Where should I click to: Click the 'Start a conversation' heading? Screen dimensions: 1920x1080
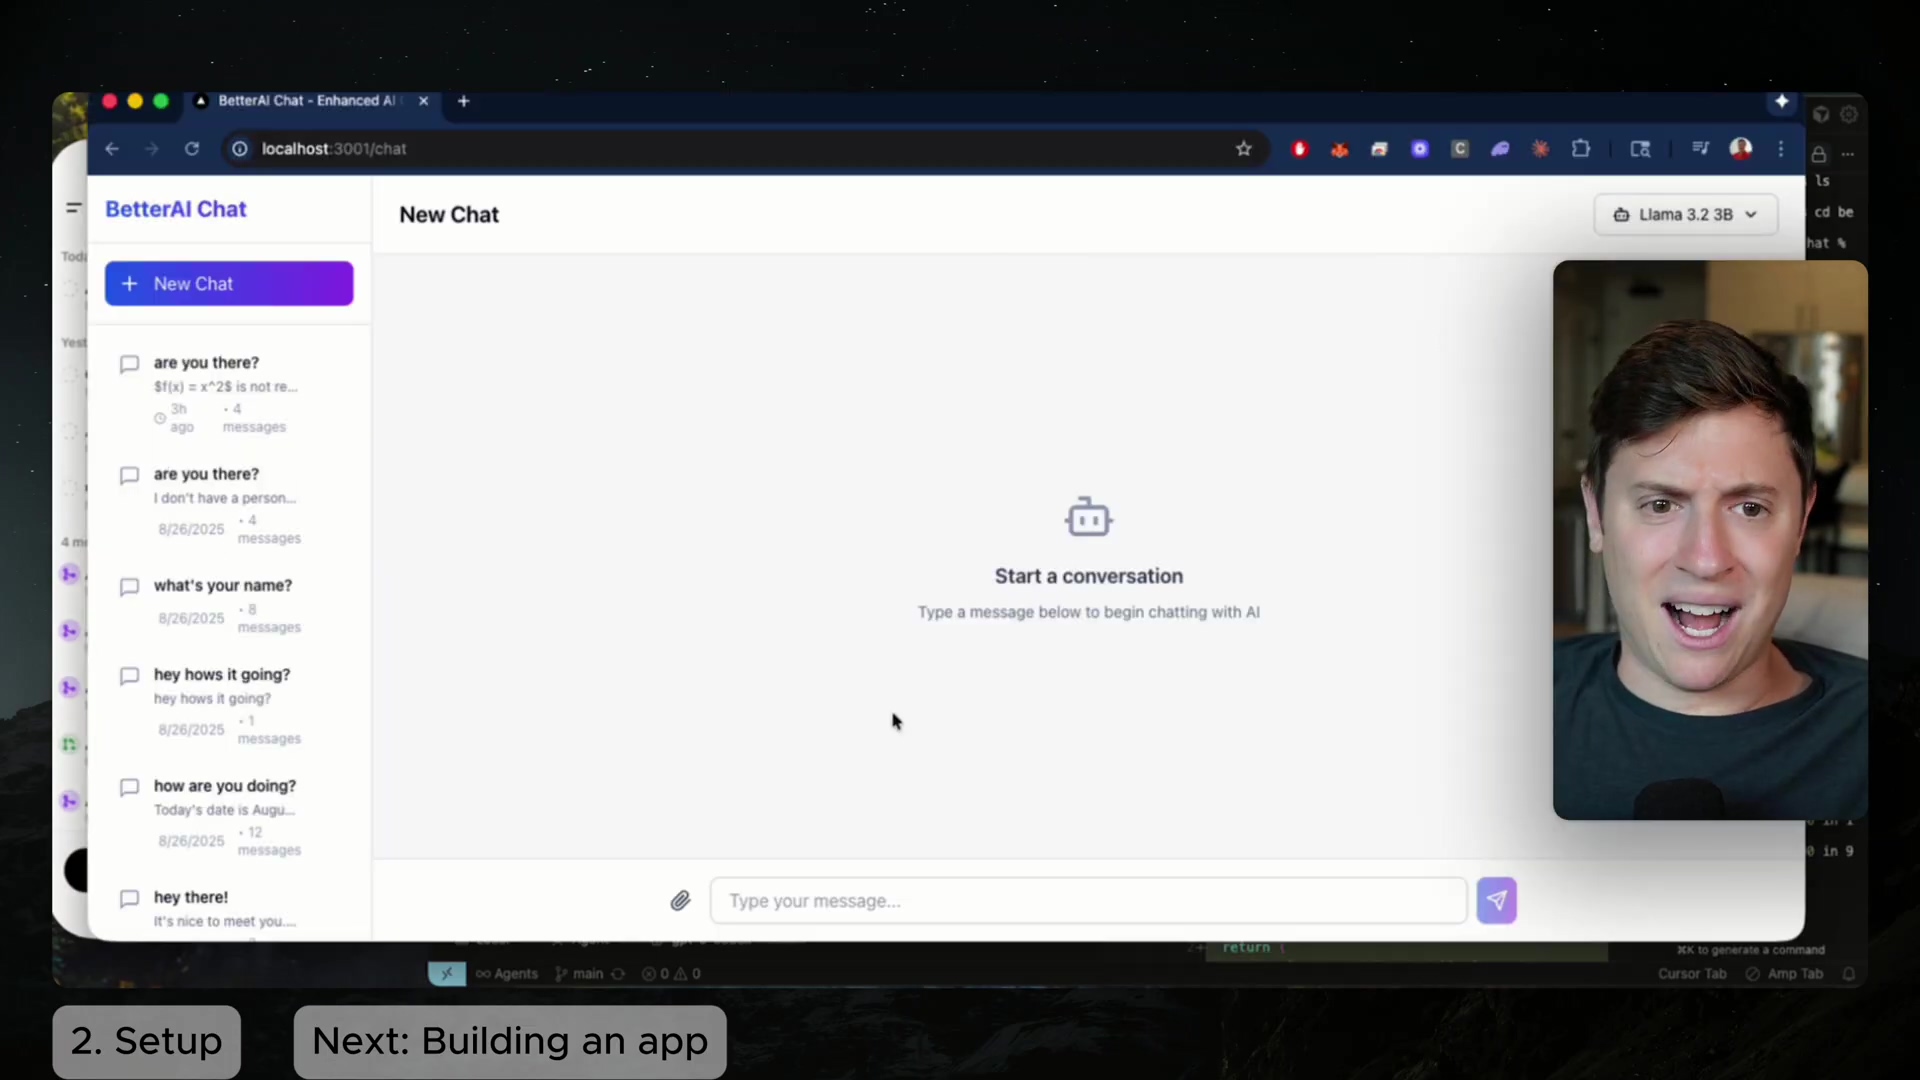pyautogui.click(x=1089, y=576)
